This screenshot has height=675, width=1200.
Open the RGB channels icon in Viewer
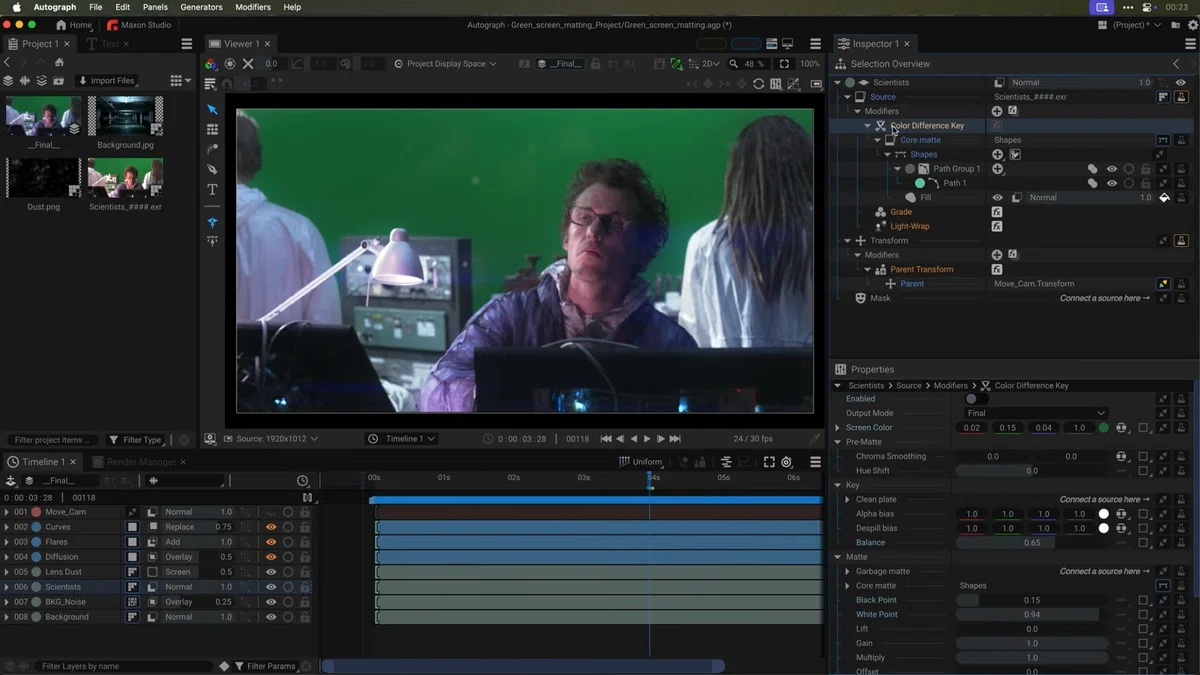click(x=211, y=64)
